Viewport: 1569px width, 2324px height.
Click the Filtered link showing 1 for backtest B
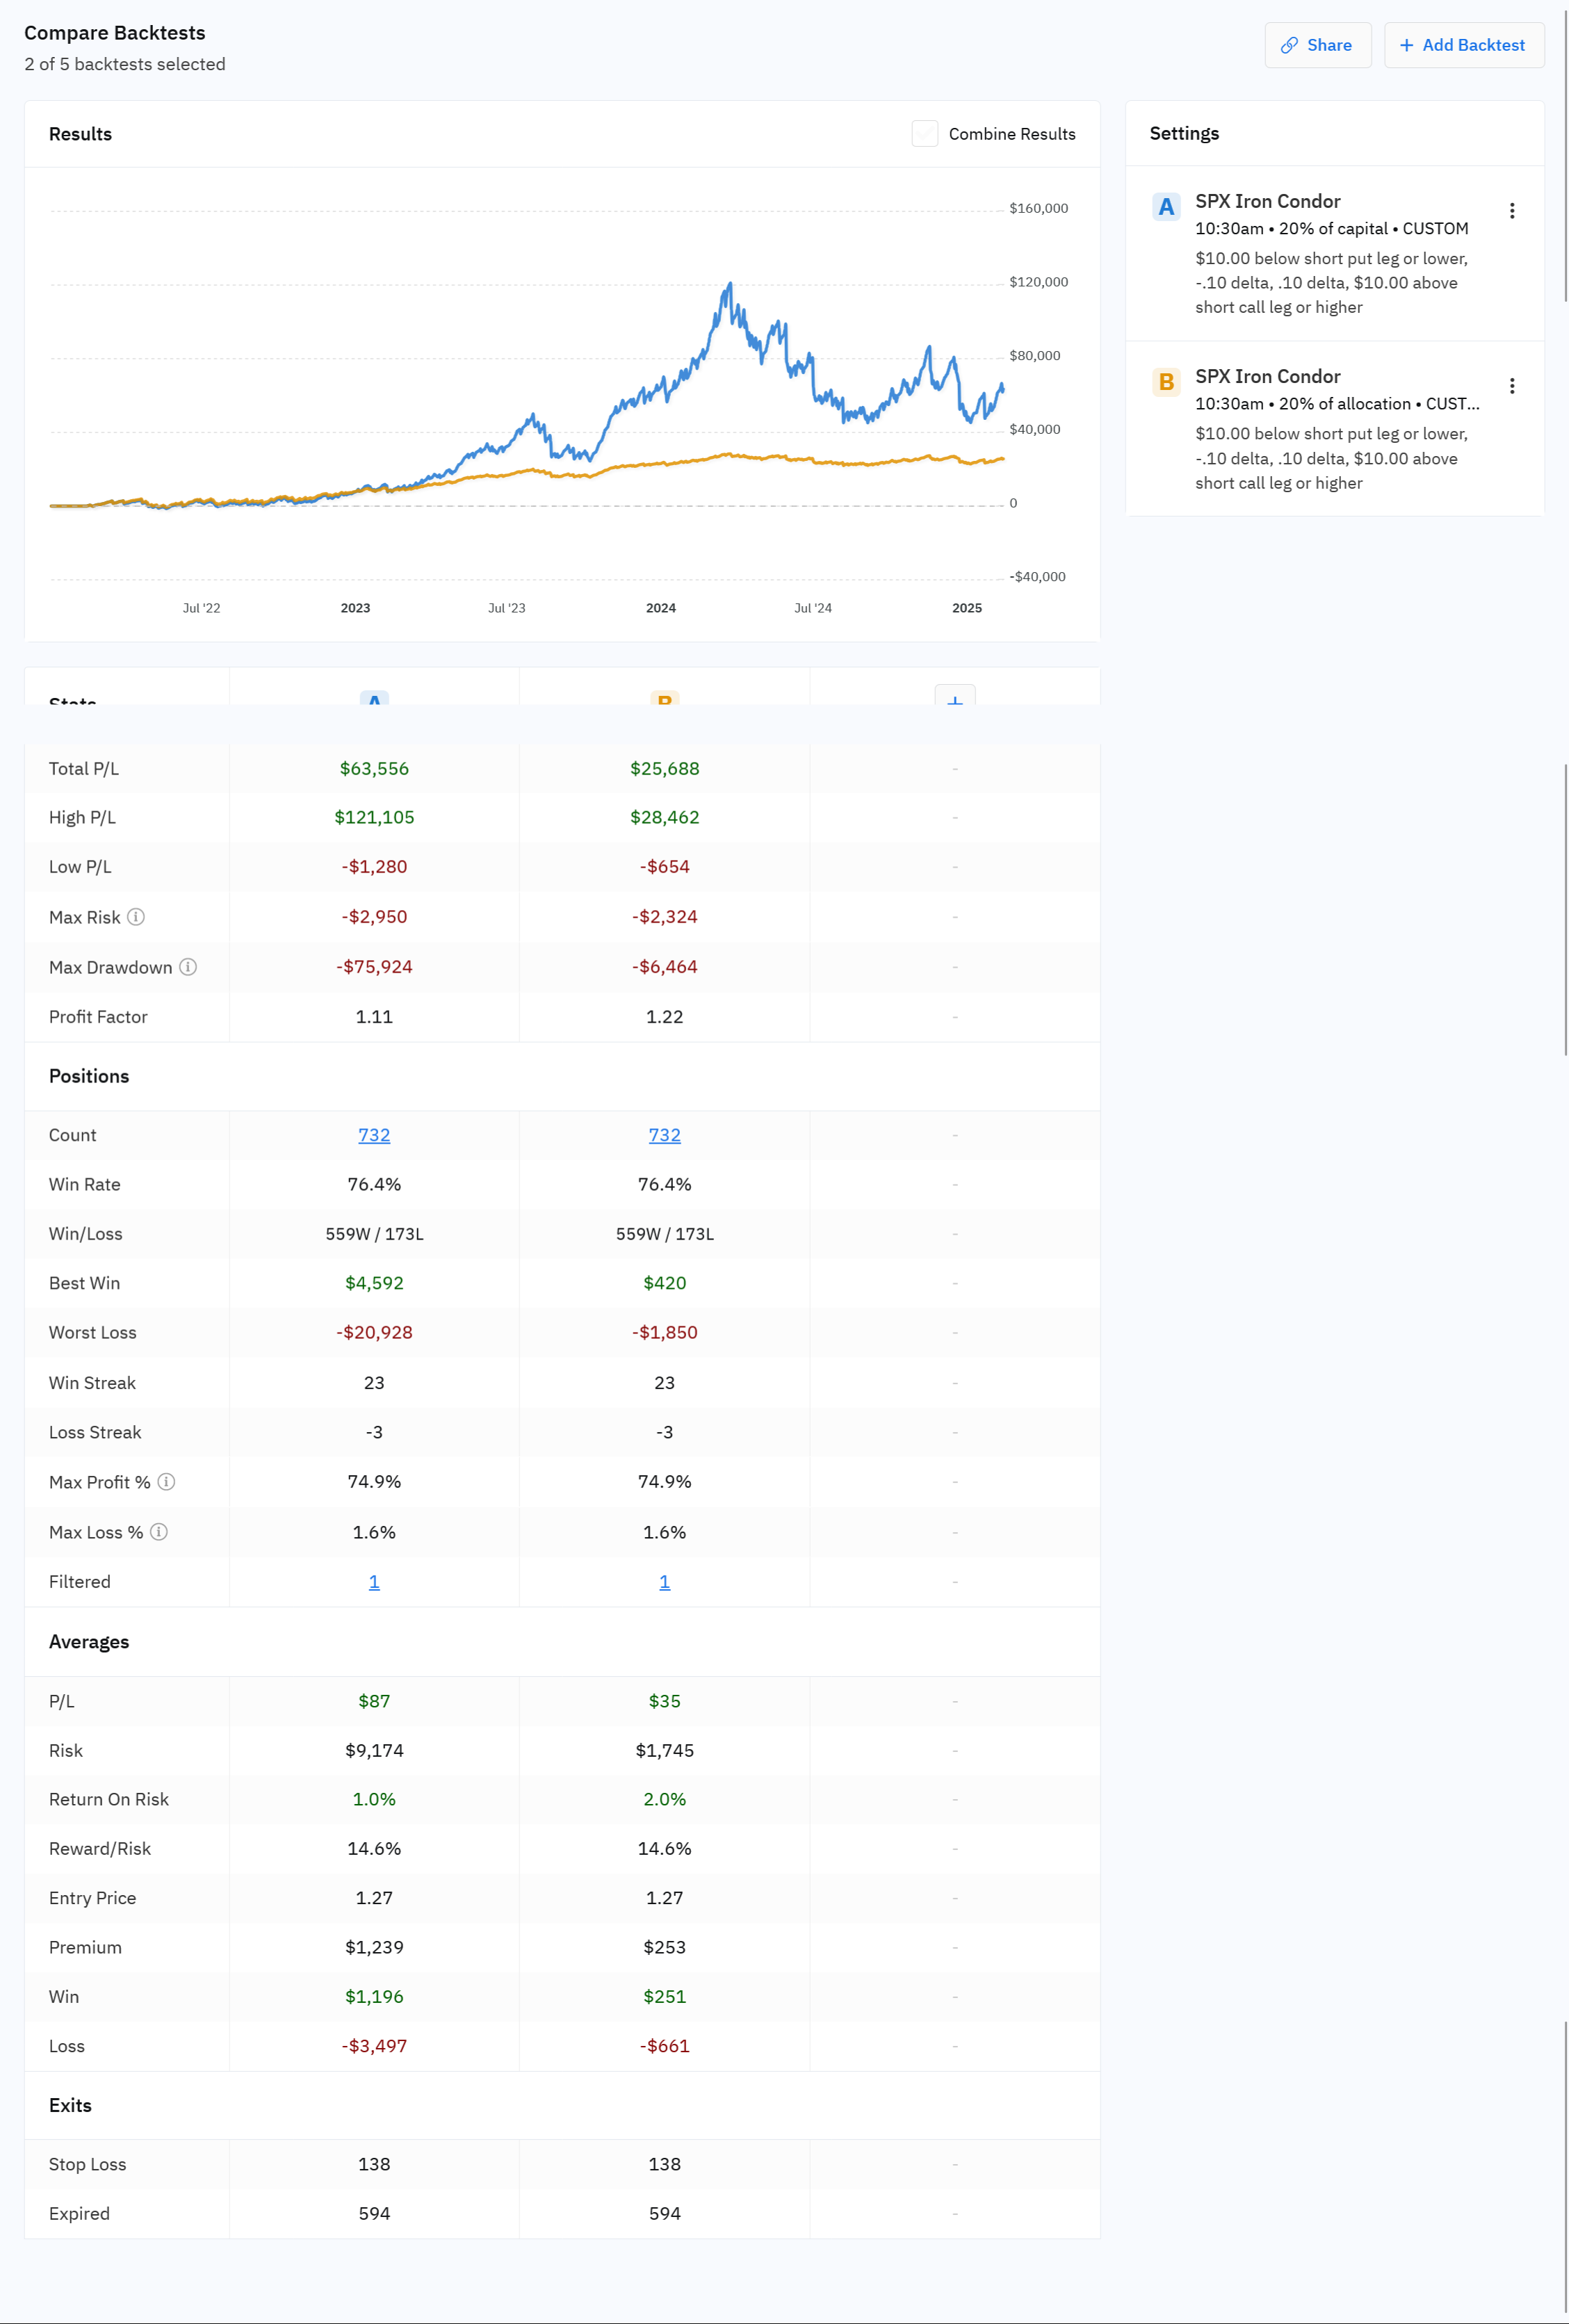point(664,1581)
